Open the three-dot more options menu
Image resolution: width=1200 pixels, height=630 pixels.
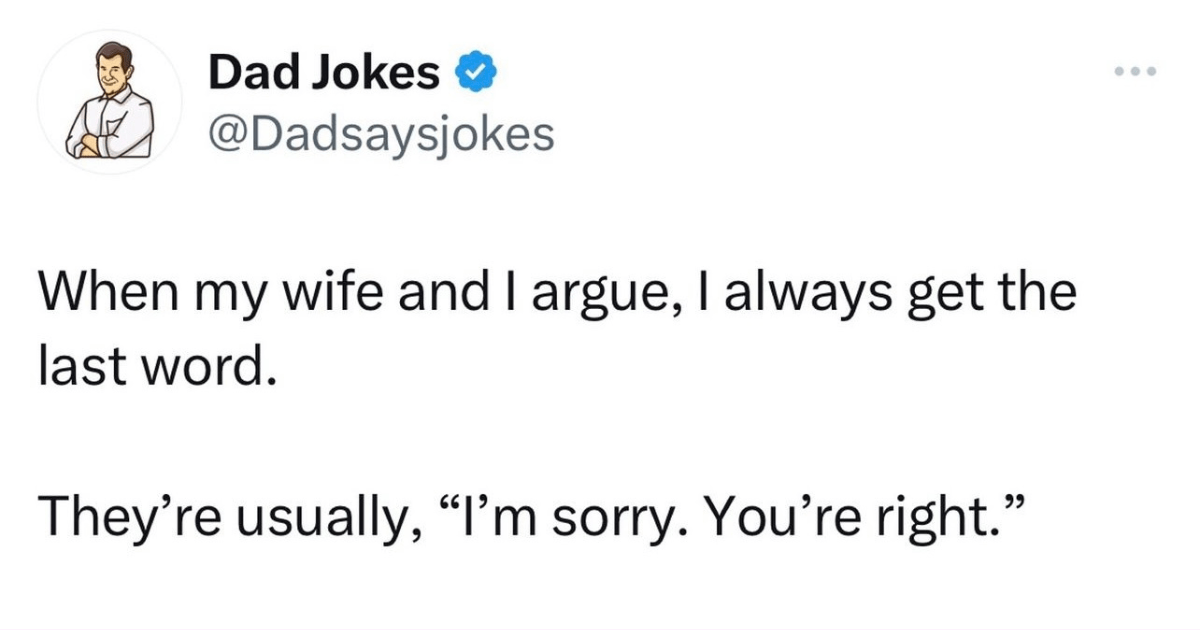[x=1137, y=71]
